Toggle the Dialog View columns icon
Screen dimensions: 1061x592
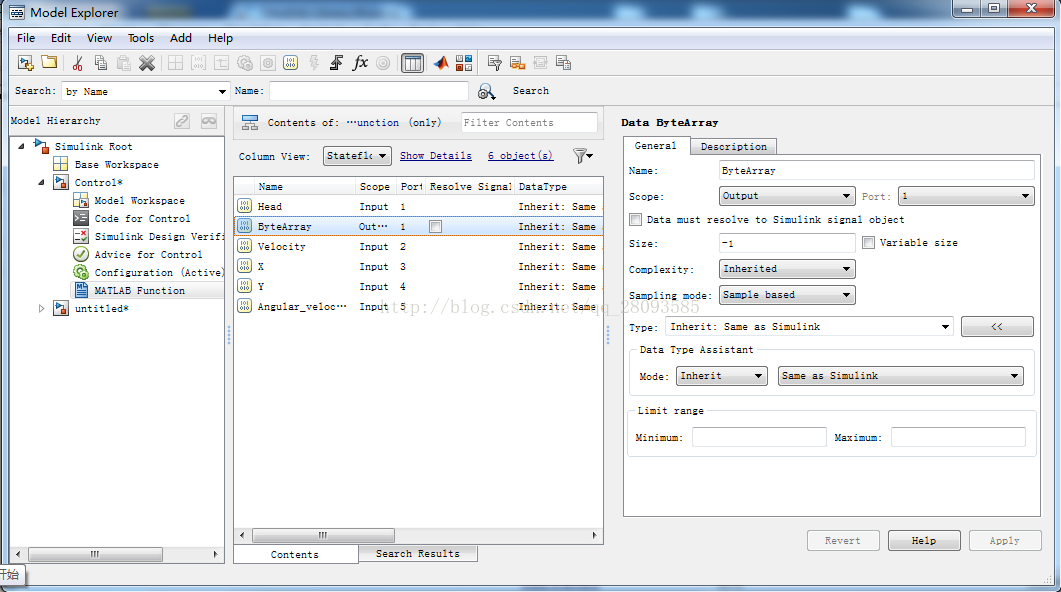[x=412, y=63]
